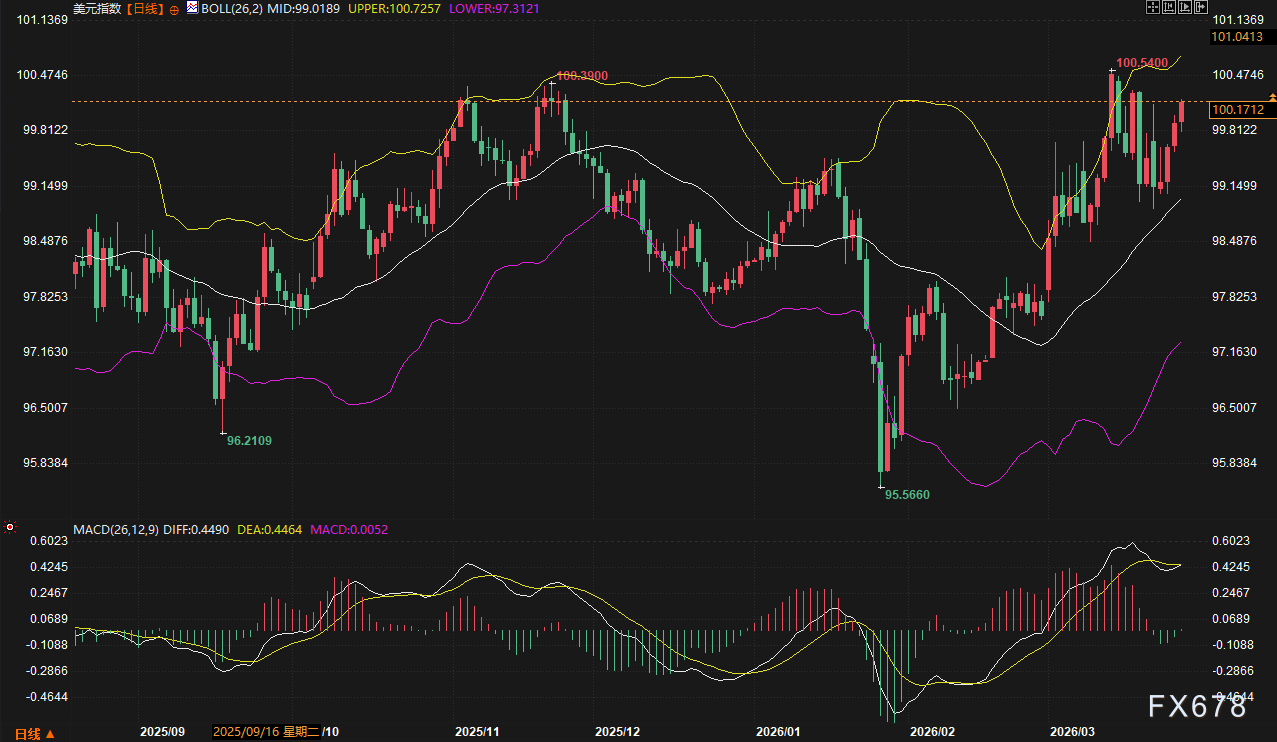The image size is (1277, 742).
Task: Open the 【日线】 timeframe label at top
Action: click(145, 8)
